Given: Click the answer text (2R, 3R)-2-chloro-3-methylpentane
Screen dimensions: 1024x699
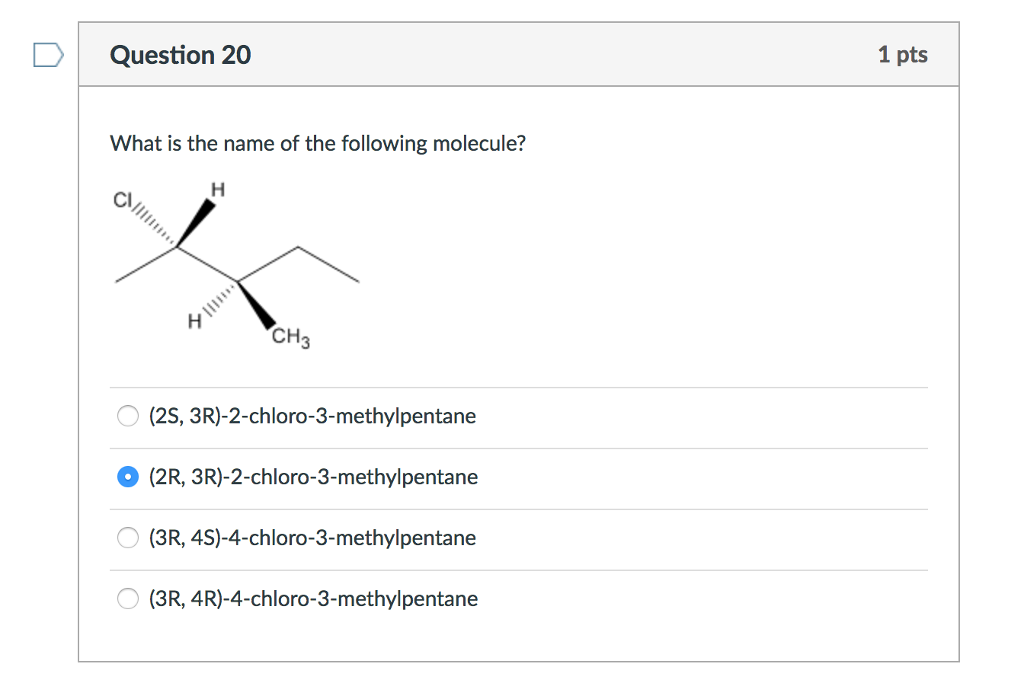Looking at the screenshot, I should pyautogui.click(x=313, y=477).
